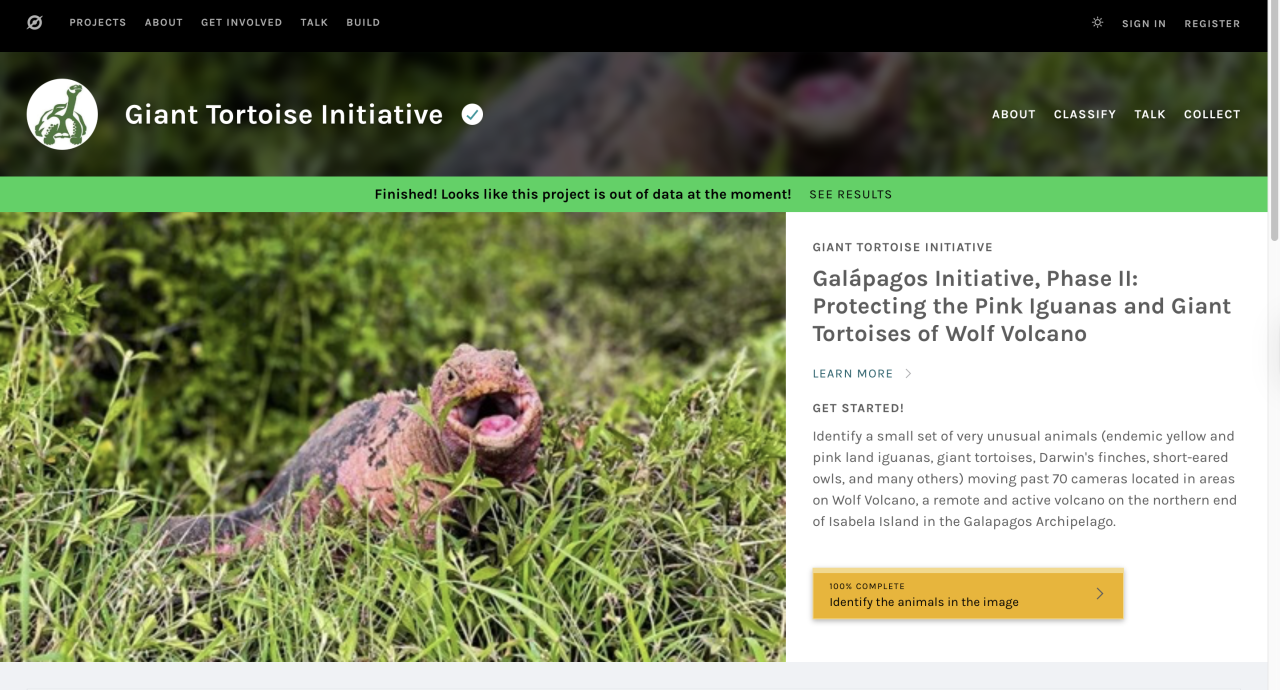
Task: Open the Giant Tortoise project avatar
Action: pyautogui.click(x=62, y=114)
